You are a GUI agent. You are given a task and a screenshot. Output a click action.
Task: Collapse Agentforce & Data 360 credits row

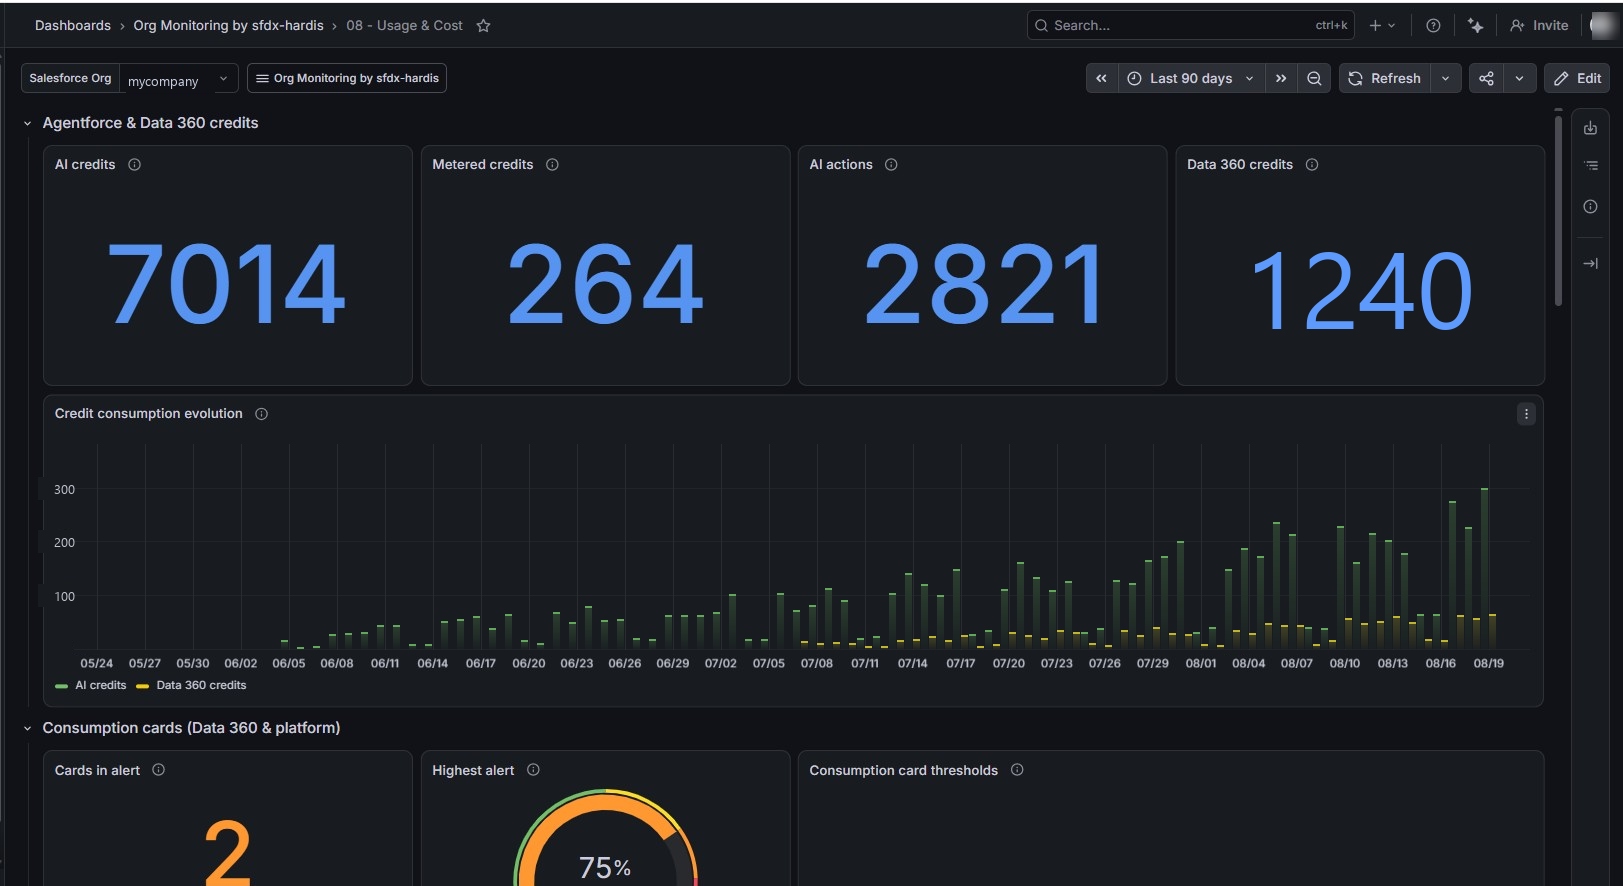[27, 124]
